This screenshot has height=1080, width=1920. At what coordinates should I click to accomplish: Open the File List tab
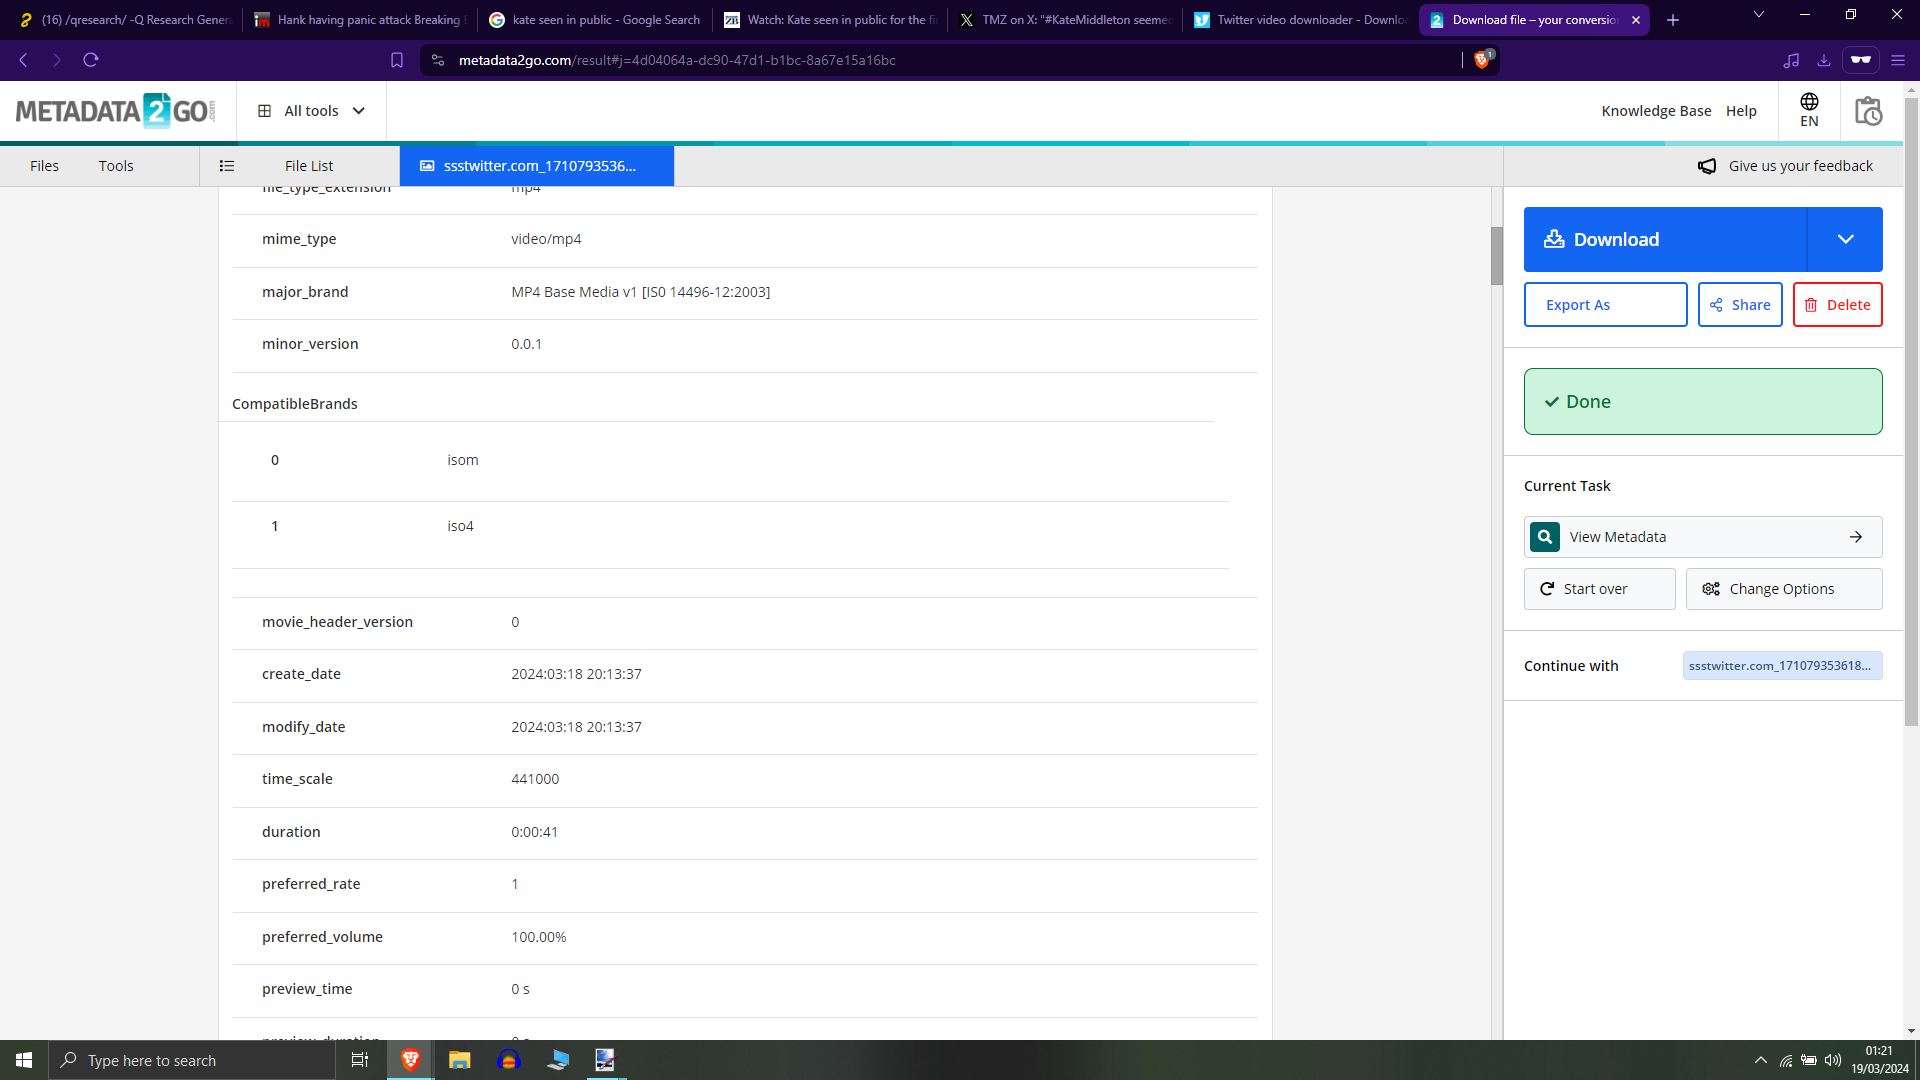(309, 166)
